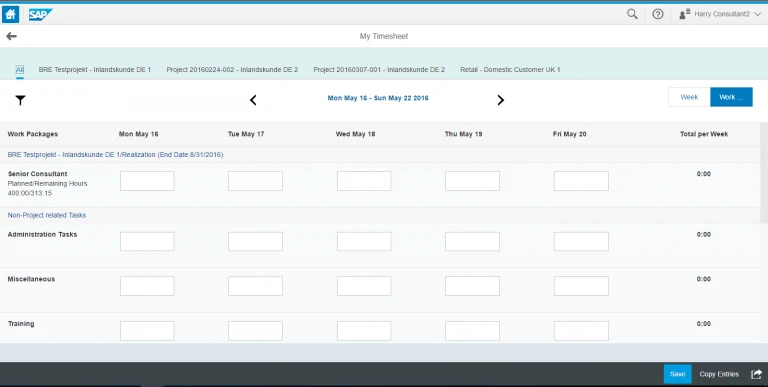Click Senior Consultant Tue May 17 field
This screenshot has width=768, height=387.
pos(255,181)
